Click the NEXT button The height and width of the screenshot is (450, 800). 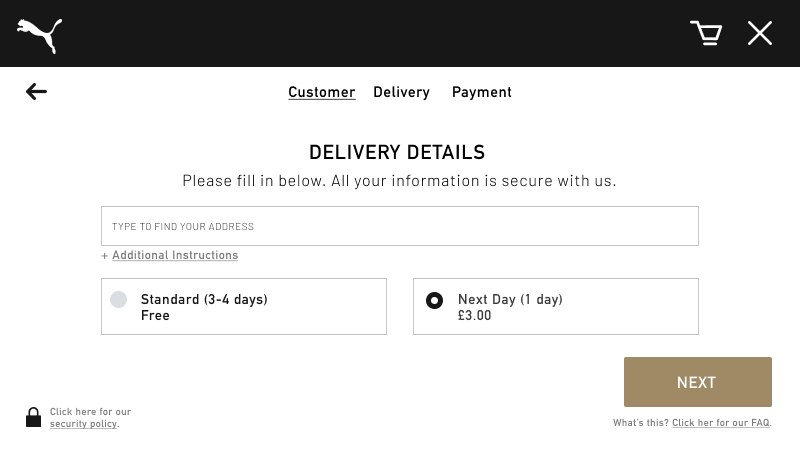(x=697, y=382)
